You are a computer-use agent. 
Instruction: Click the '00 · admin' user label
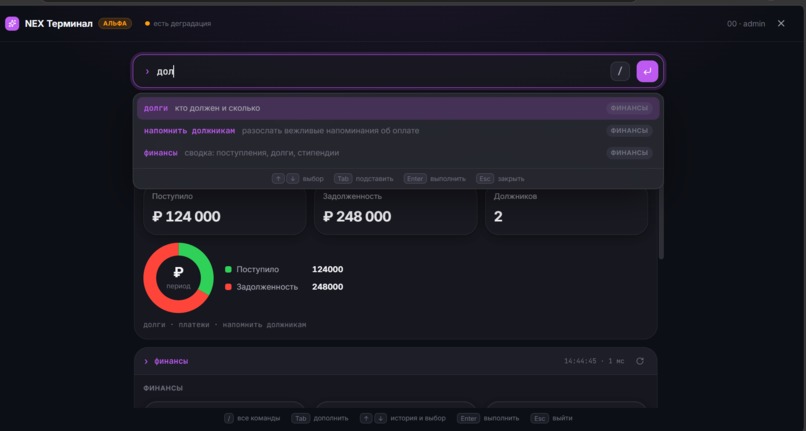tap(746, 24)
